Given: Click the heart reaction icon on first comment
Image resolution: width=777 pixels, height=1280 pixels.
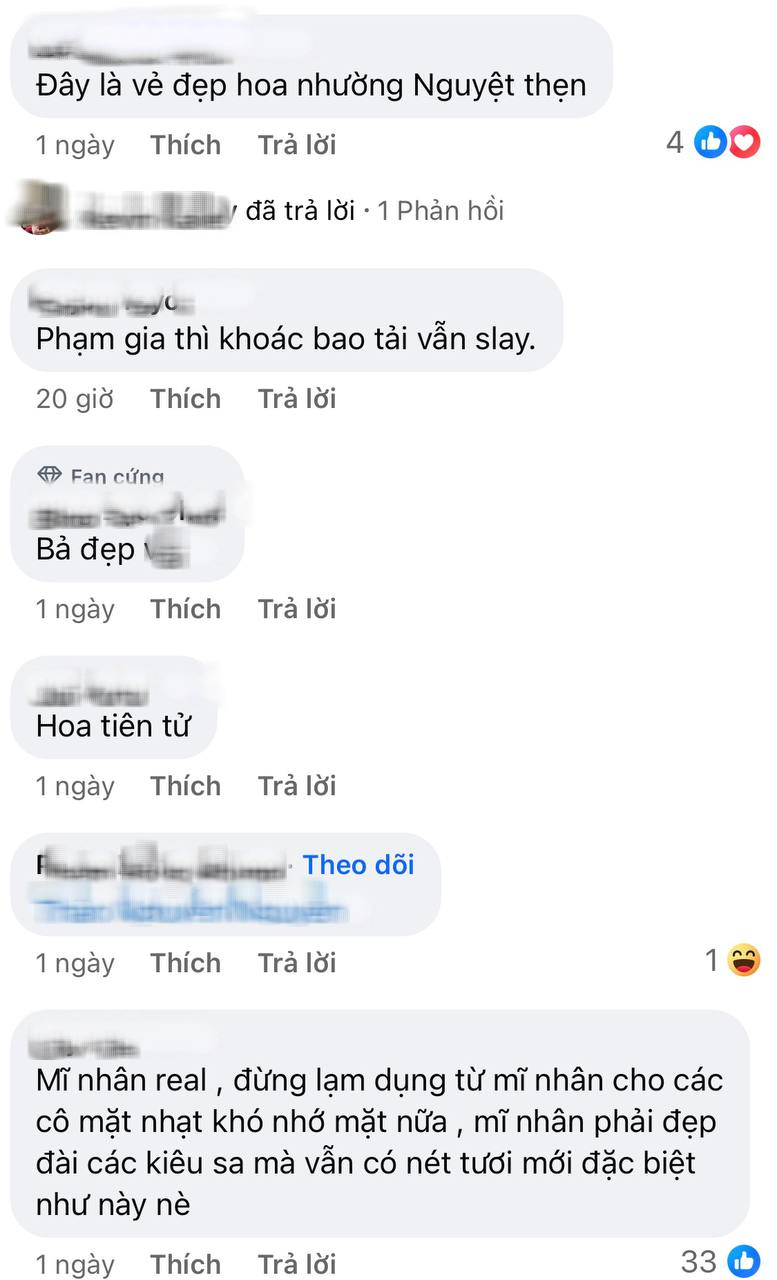Looking at the screenshot, I should pos(743,143).
